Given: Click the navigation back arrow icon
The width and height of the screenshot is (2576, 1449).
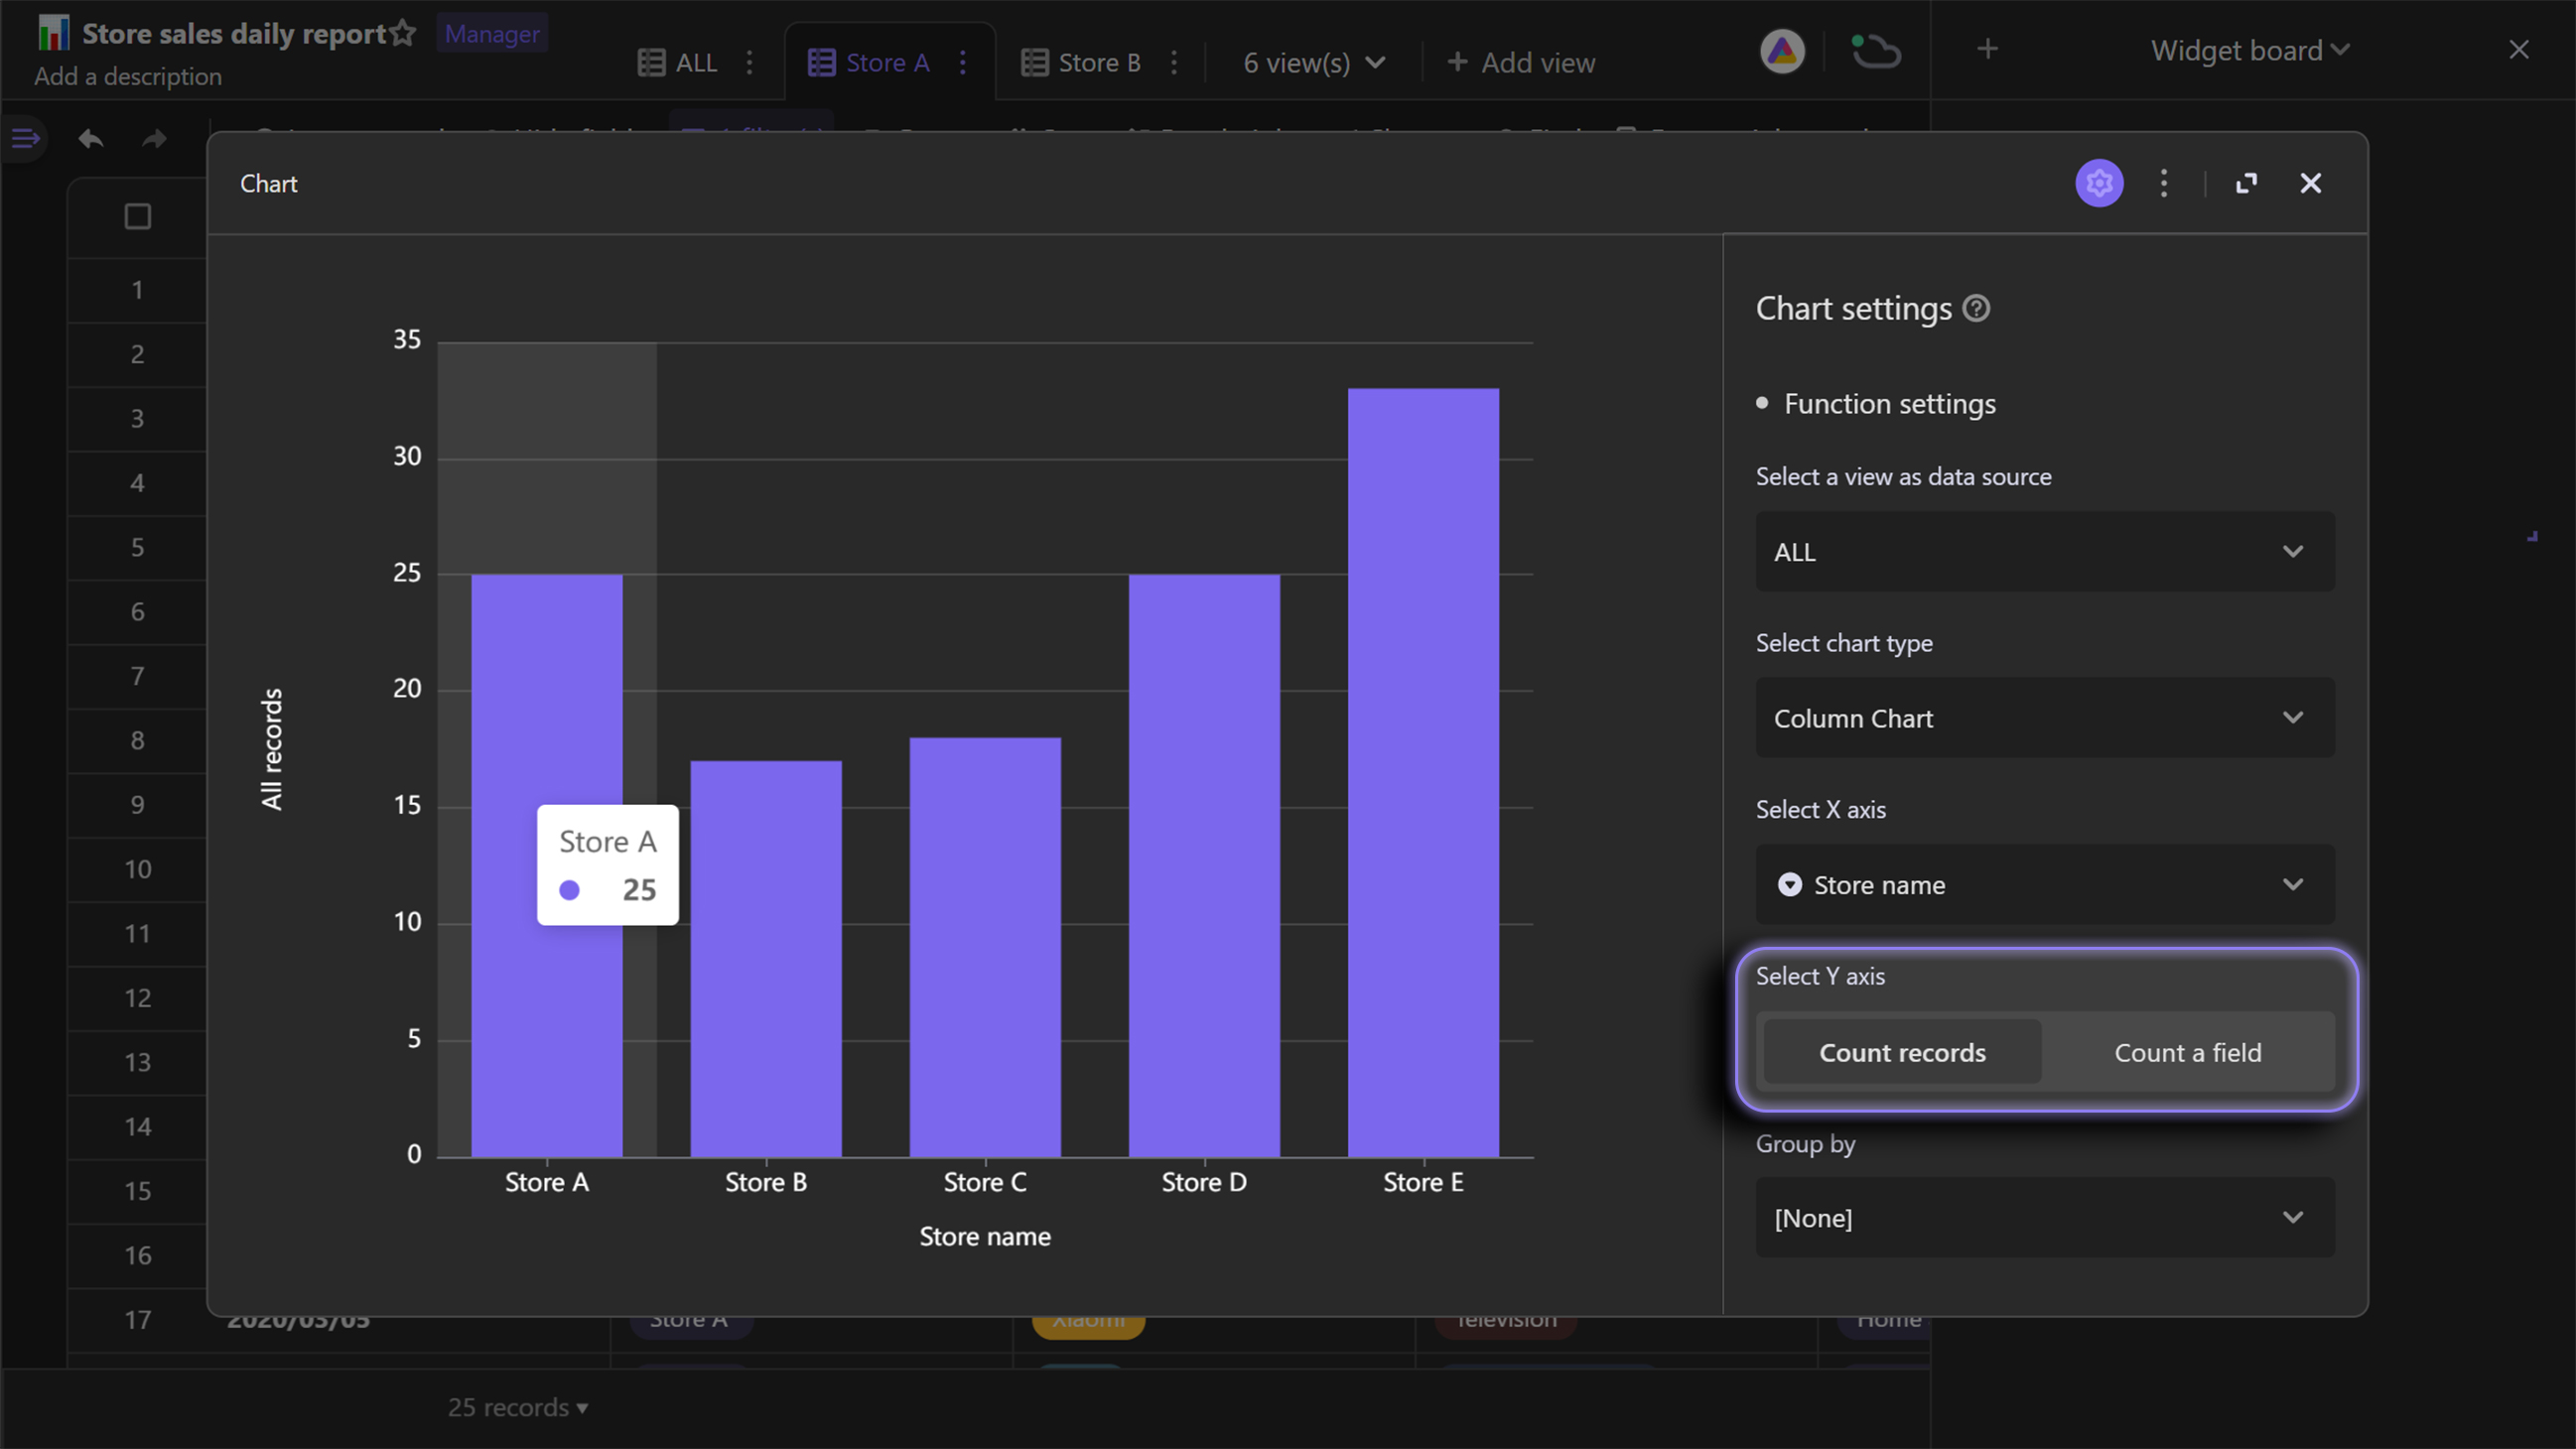Looking at the screenshot, I should [90, 138].
